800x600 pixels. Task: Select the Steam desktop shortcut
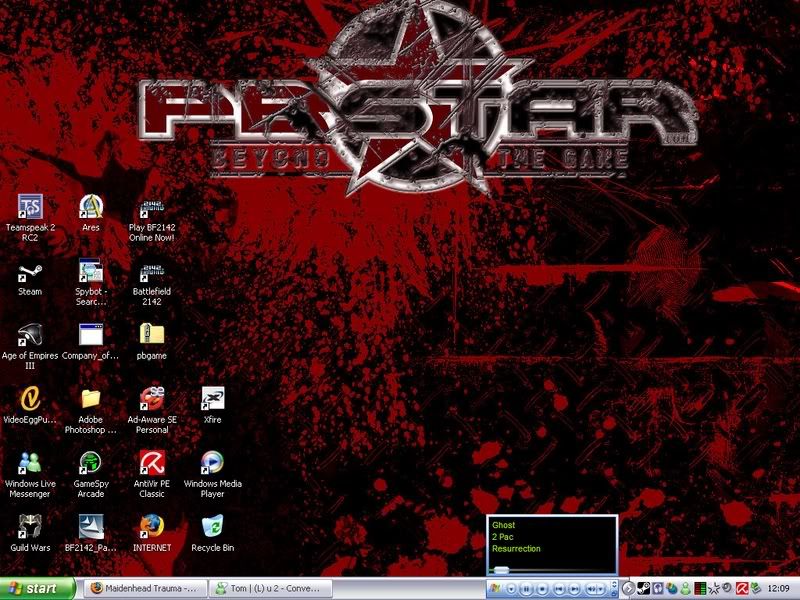coord(30,278)
